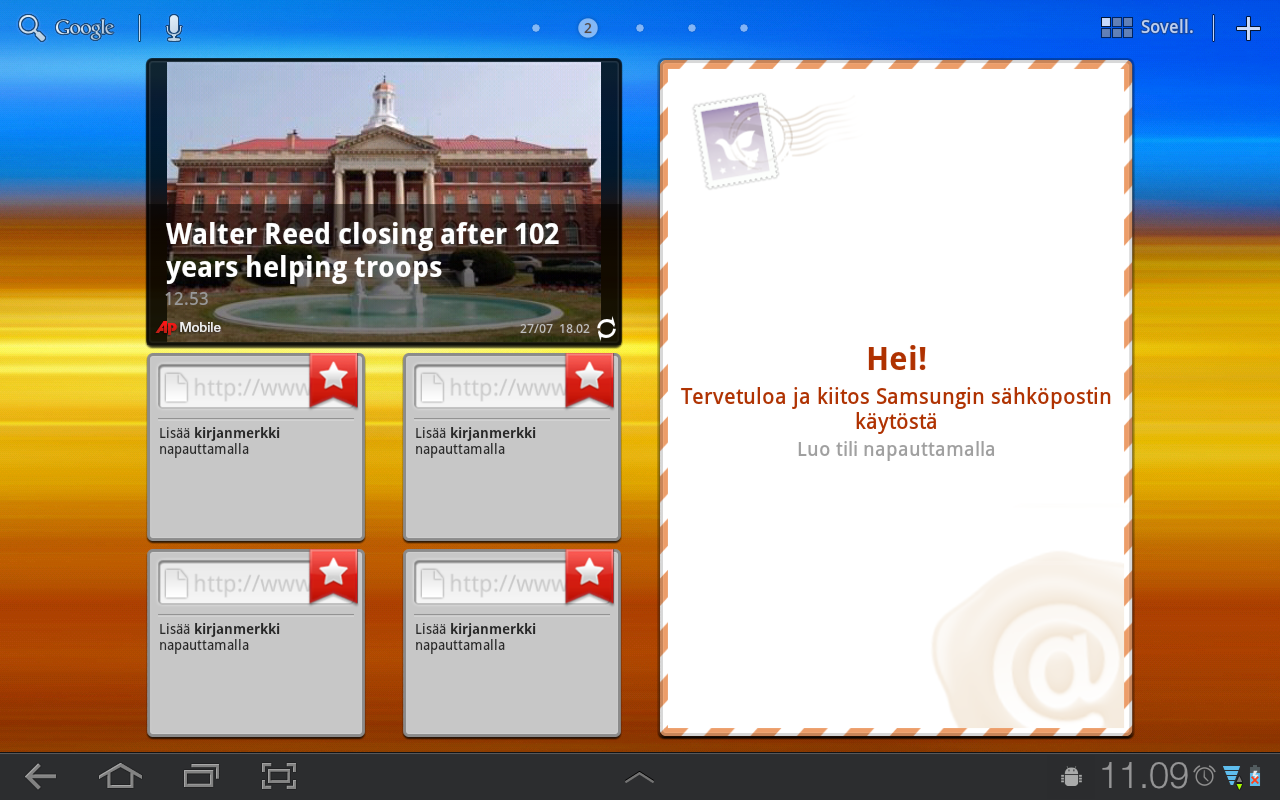The image size is (1280, 800).
Task: Capture the screen with the screenshot icon
Action: click(279, 776)
